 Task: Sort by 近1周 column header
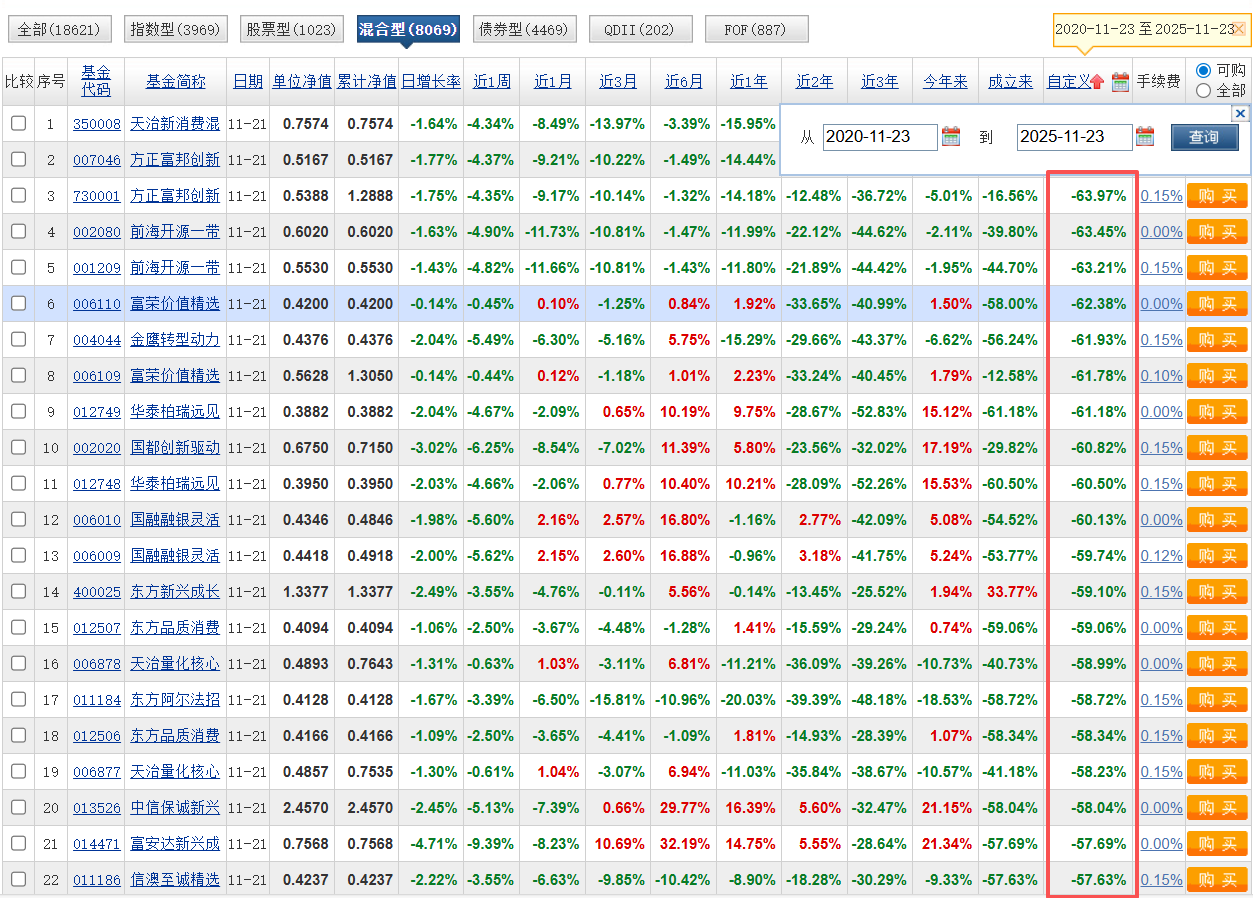tap(491, 81)
